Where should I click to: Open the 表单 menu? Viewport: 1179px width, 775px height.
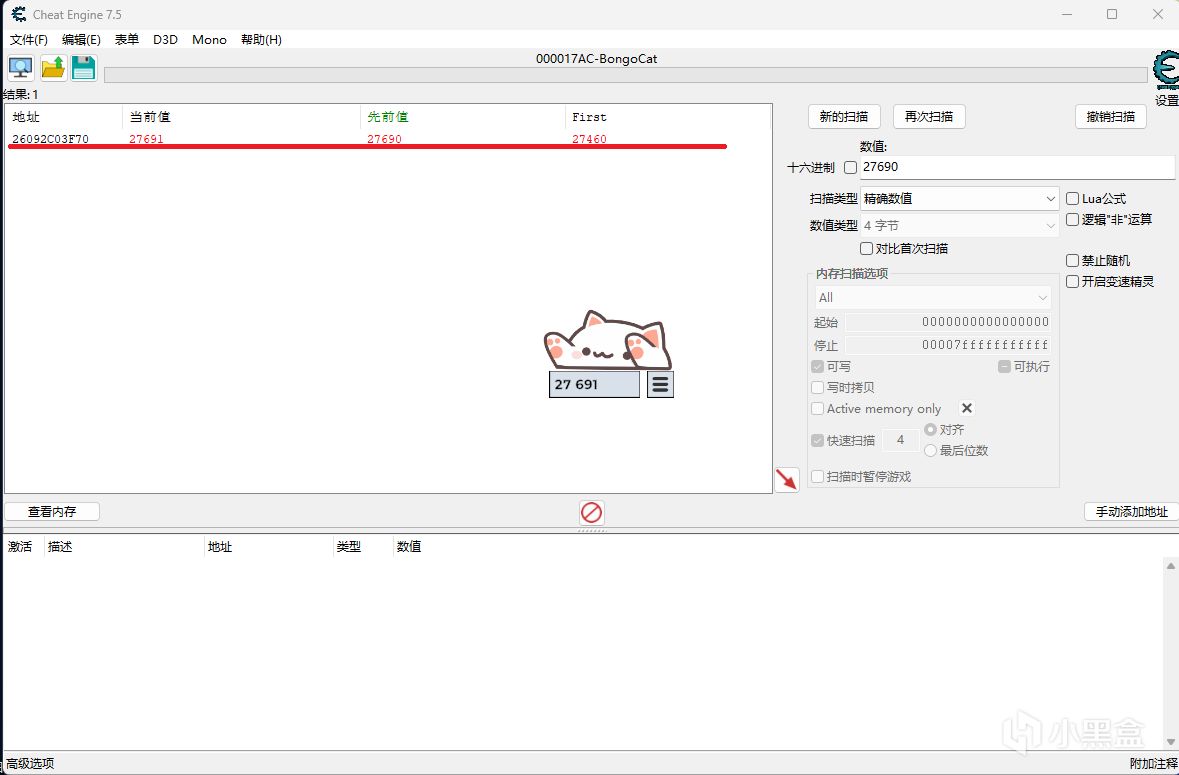[x=126, y=40]
